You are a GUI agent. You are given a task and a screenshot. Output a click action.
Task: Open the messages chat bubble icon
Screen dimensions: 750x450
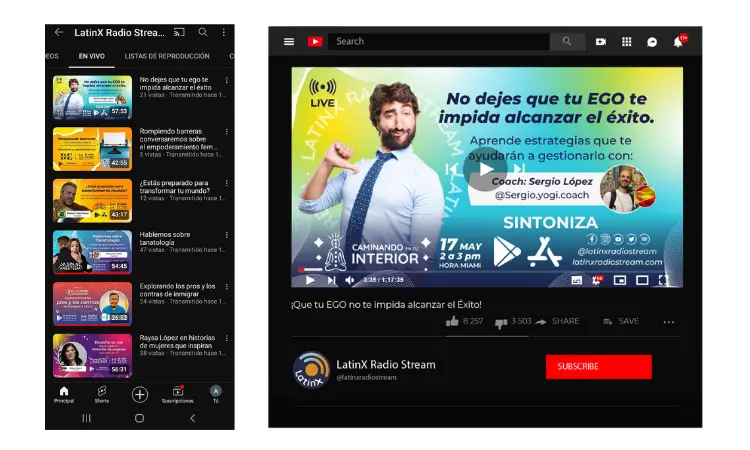click(652, 43)
